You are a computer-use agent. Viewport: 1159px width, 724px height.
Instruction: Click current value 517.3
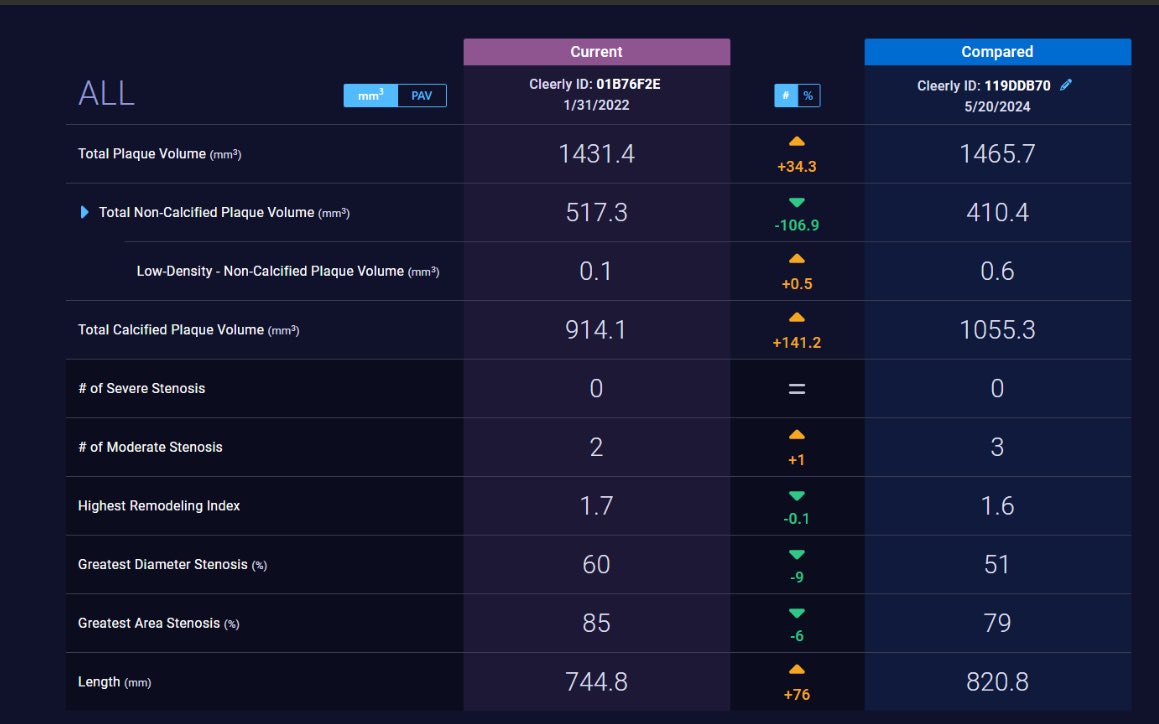(597, 212)
